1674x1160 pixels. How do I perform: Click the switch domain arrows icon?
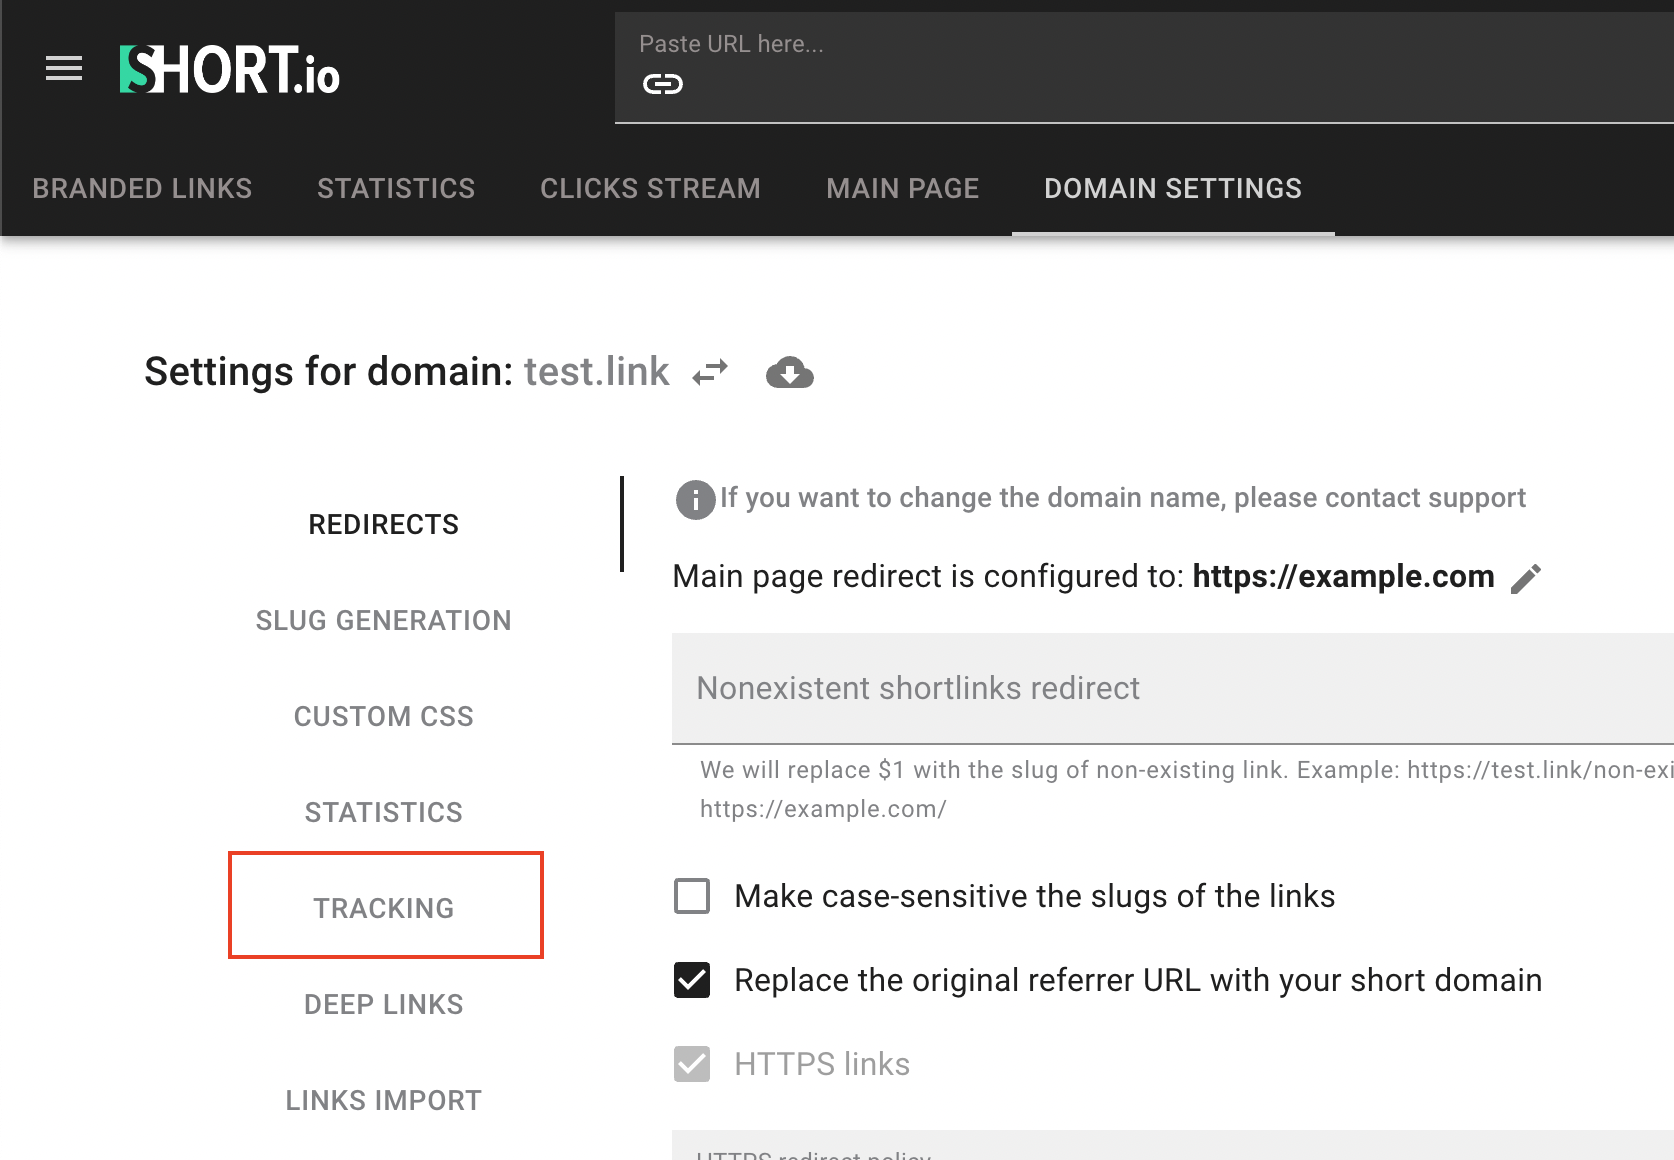[x=710, y=373]
